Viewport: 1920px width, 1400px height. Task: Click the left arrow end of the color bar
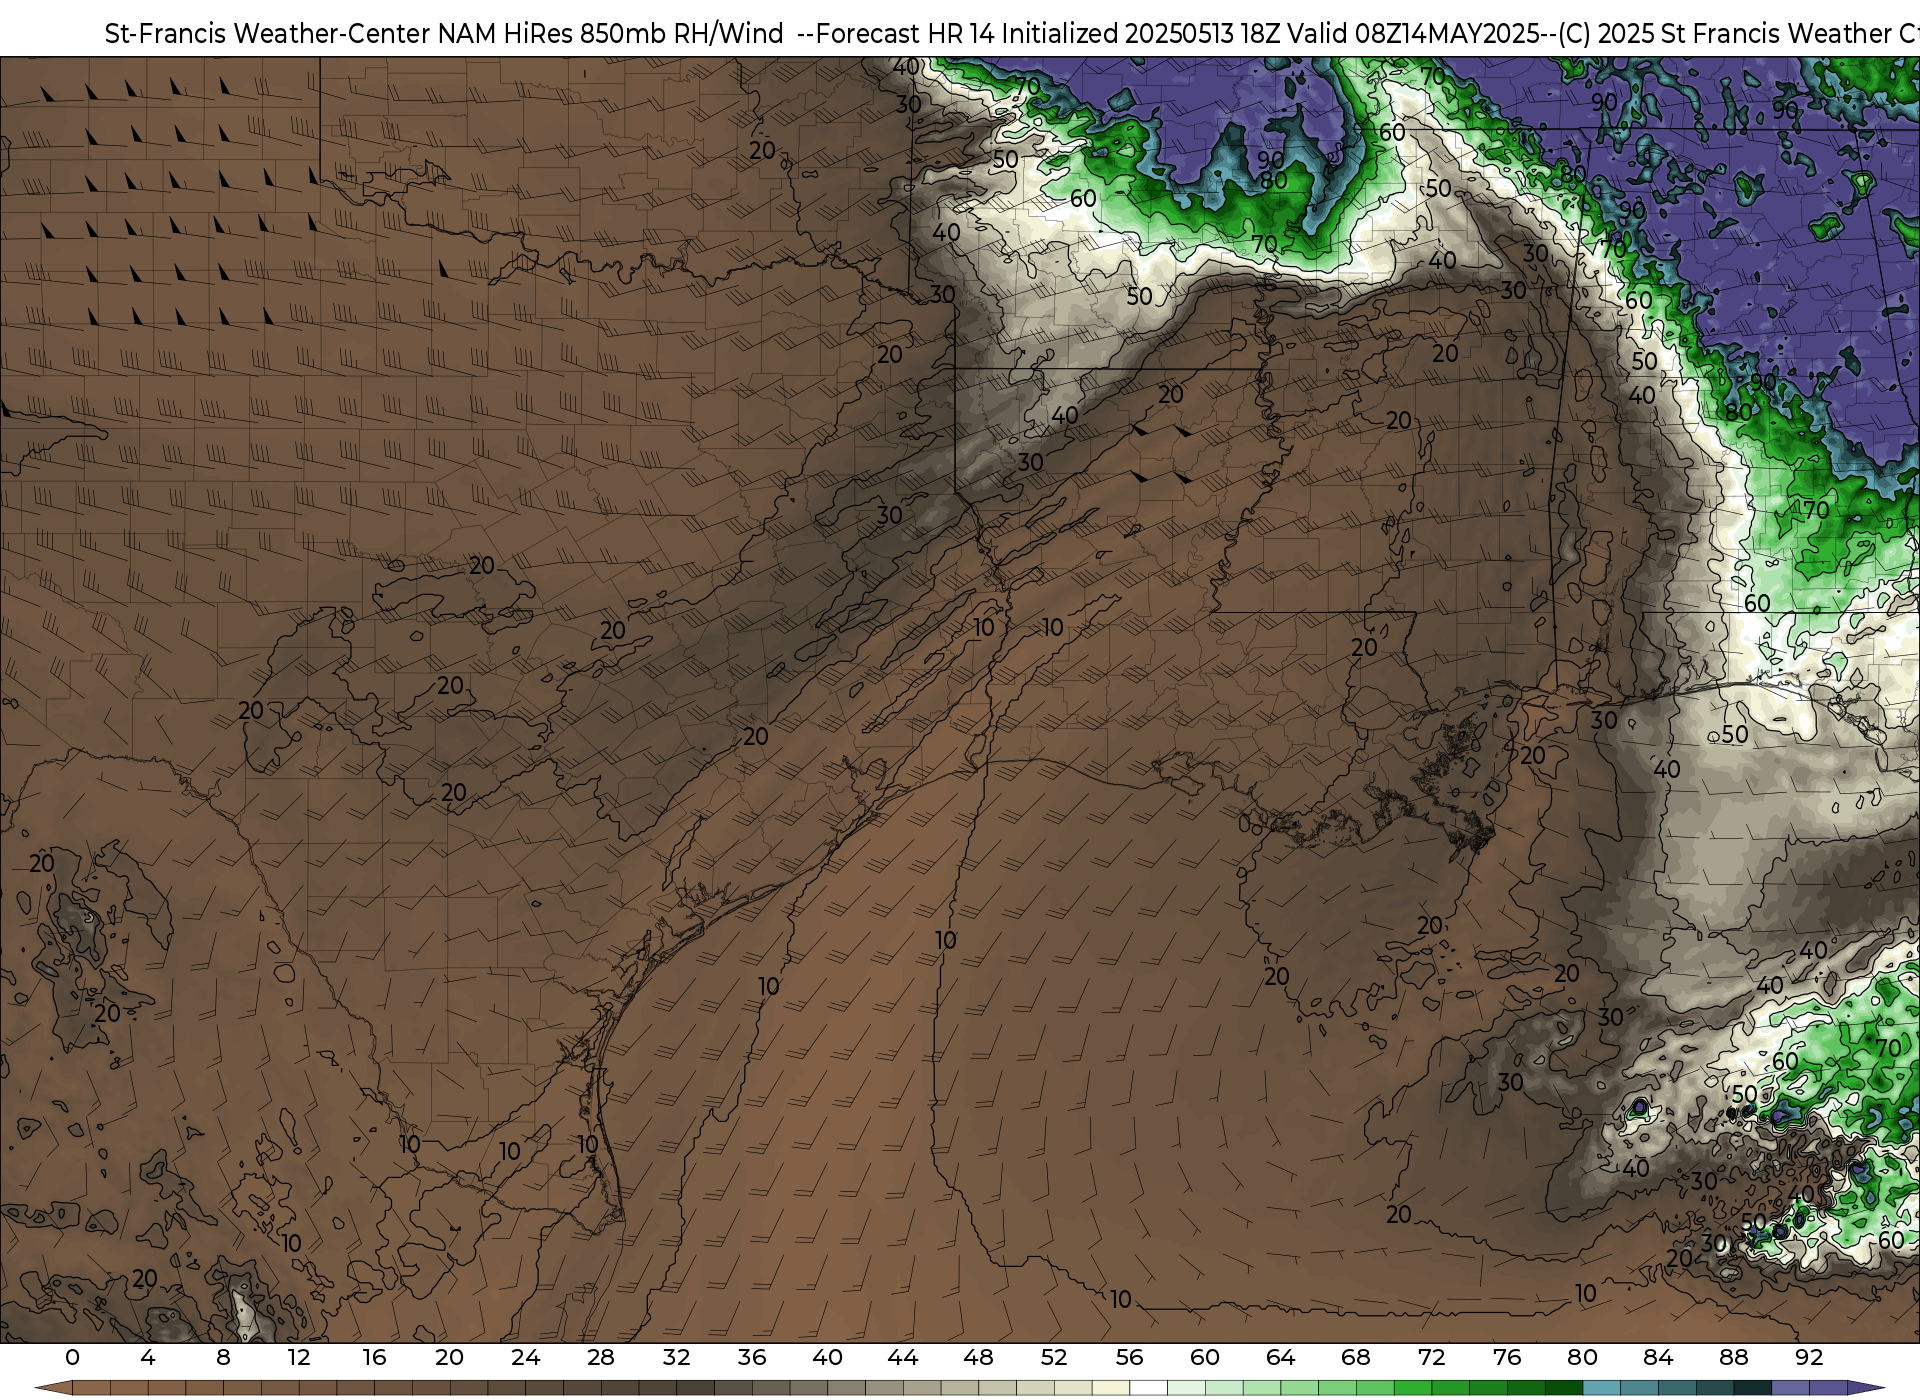tap(53, 1388)
